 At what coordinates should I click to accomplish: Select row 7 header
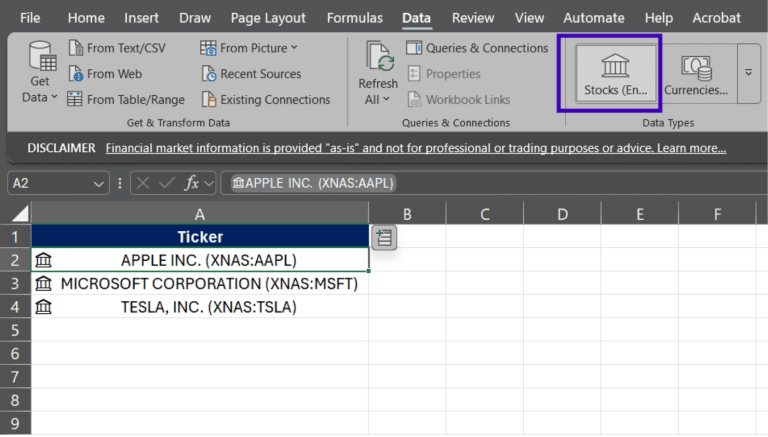(15, 377)
